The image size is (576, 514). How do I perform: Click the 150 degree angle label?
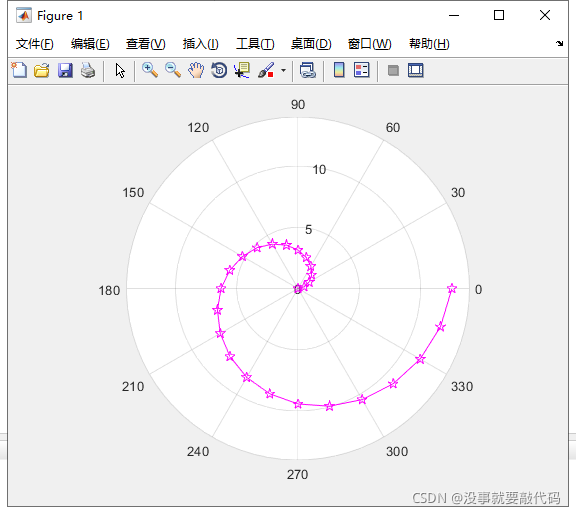(x=133, y=193)
